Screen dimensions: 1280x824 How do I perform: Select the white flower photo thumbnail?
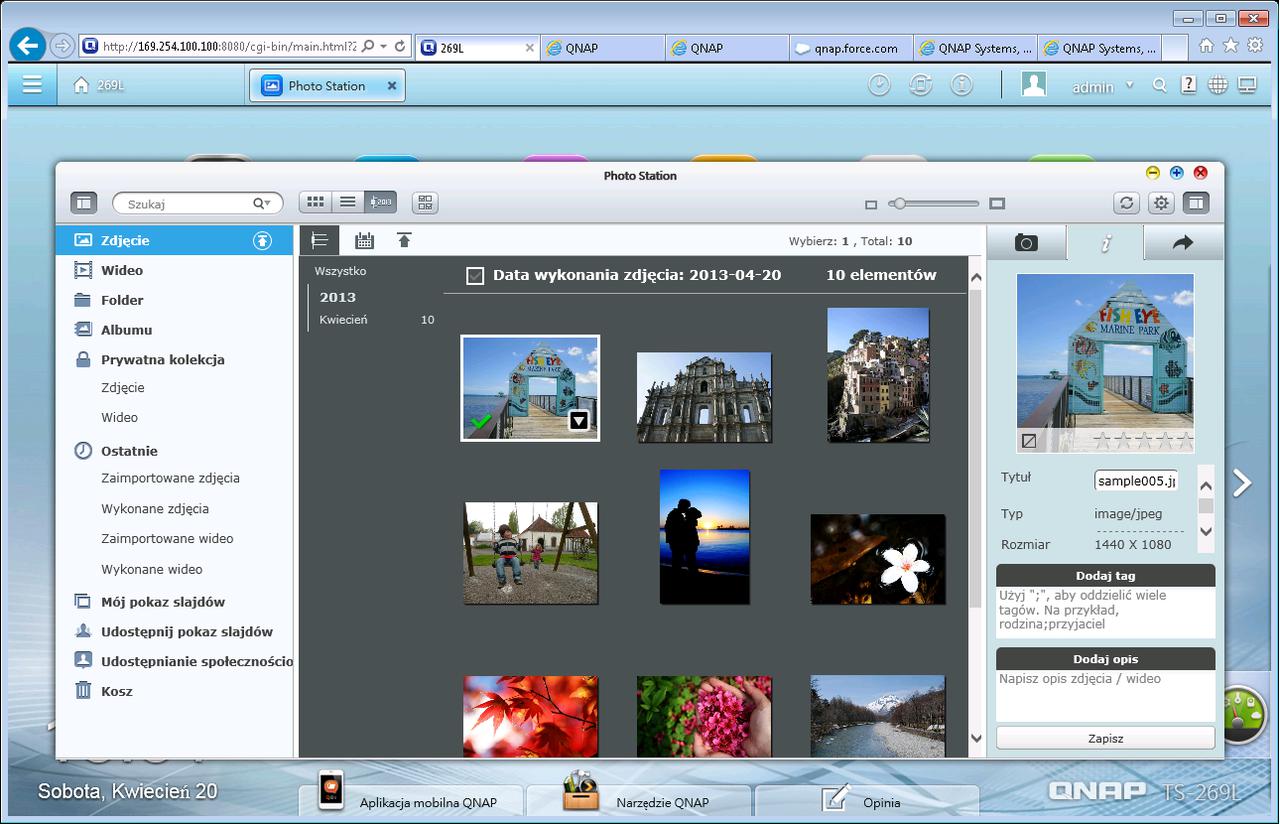pyautogui.click(x=878, y=559)
